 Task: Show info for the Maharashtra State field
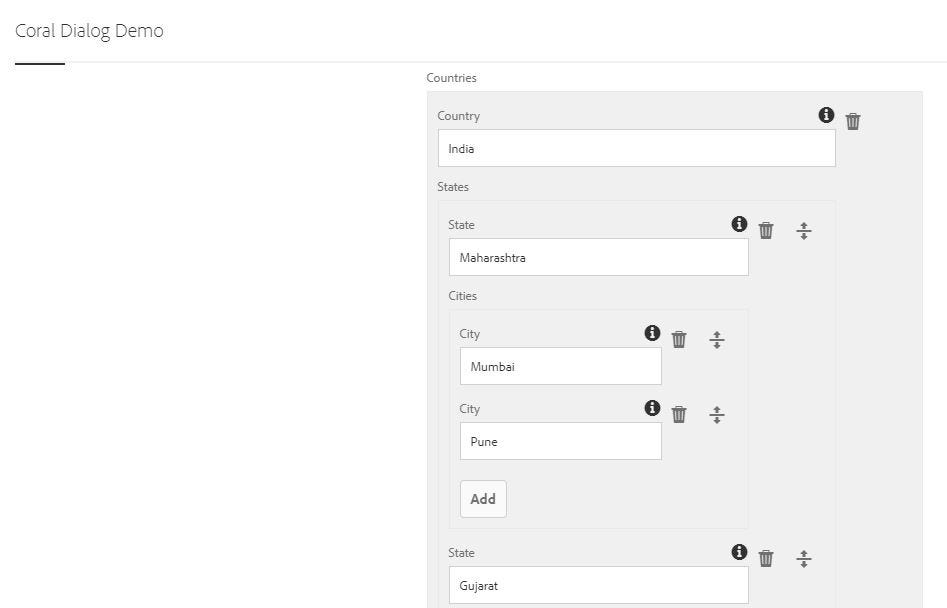739,224
